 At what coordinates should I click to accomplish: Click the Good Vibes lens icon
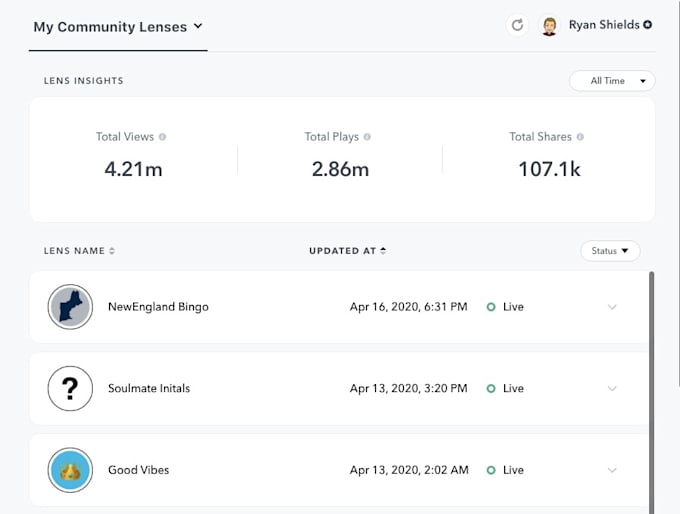click(70, 469)
